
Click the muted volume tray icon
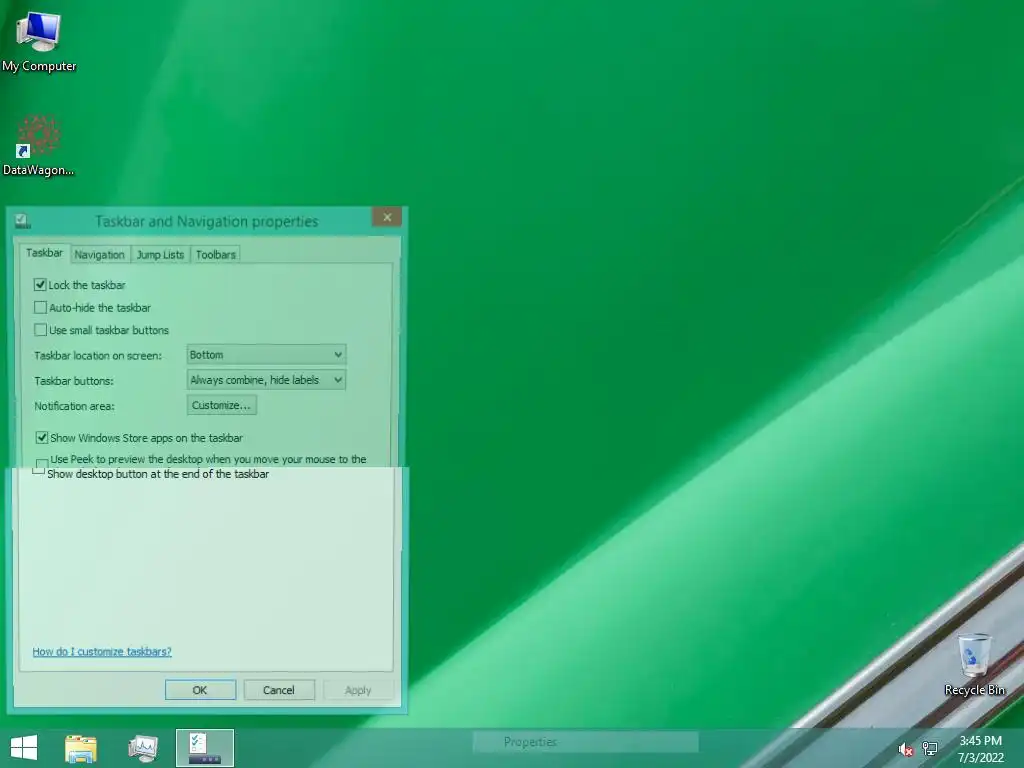point(905,750)
